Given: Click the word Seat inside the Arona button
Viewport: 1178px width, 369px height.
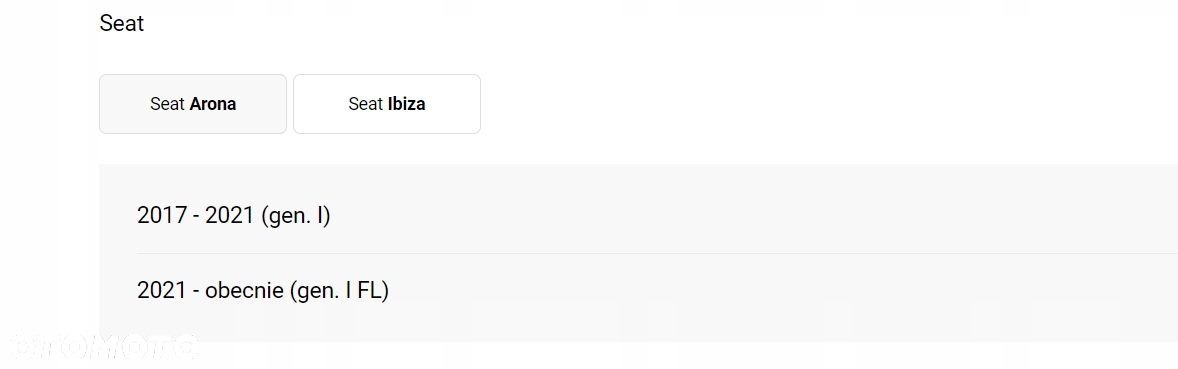Looking at the screenshot, I should [x=168, y=104].
